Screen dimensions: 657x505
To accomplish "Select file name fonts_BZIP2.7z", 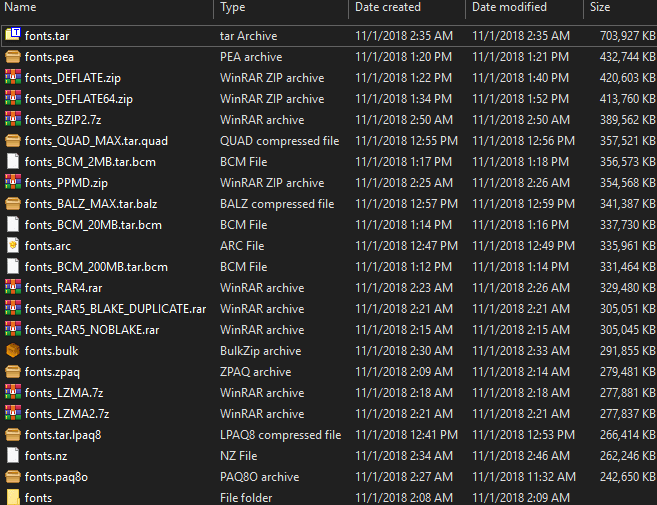I will pos(63,120).
